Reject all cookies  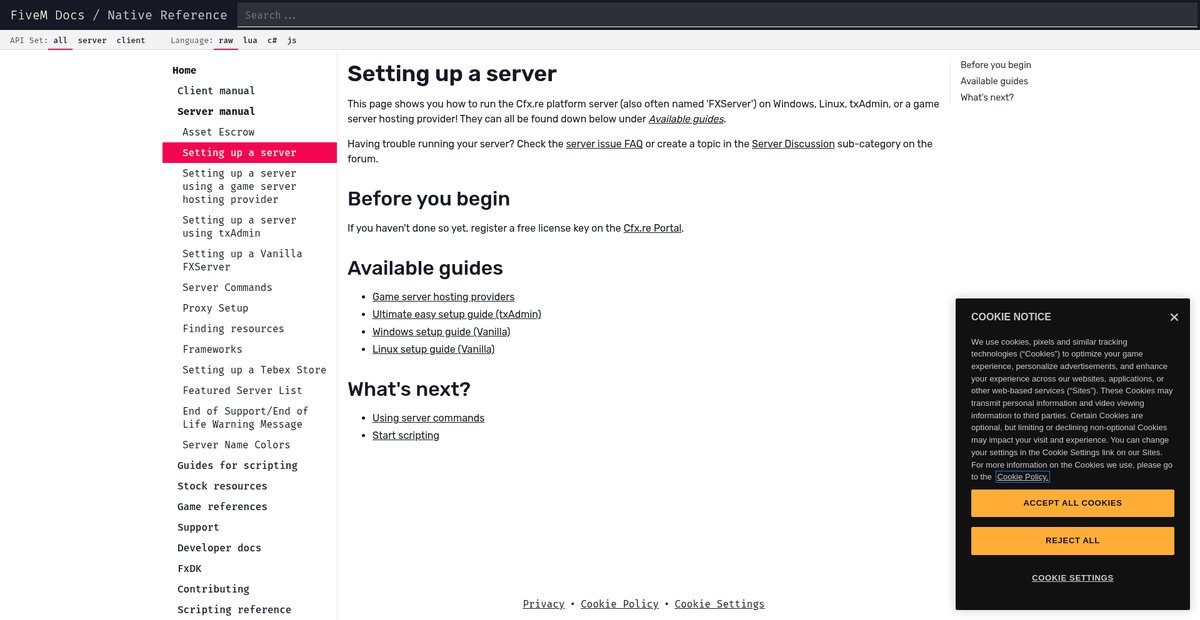(1072, 541)
